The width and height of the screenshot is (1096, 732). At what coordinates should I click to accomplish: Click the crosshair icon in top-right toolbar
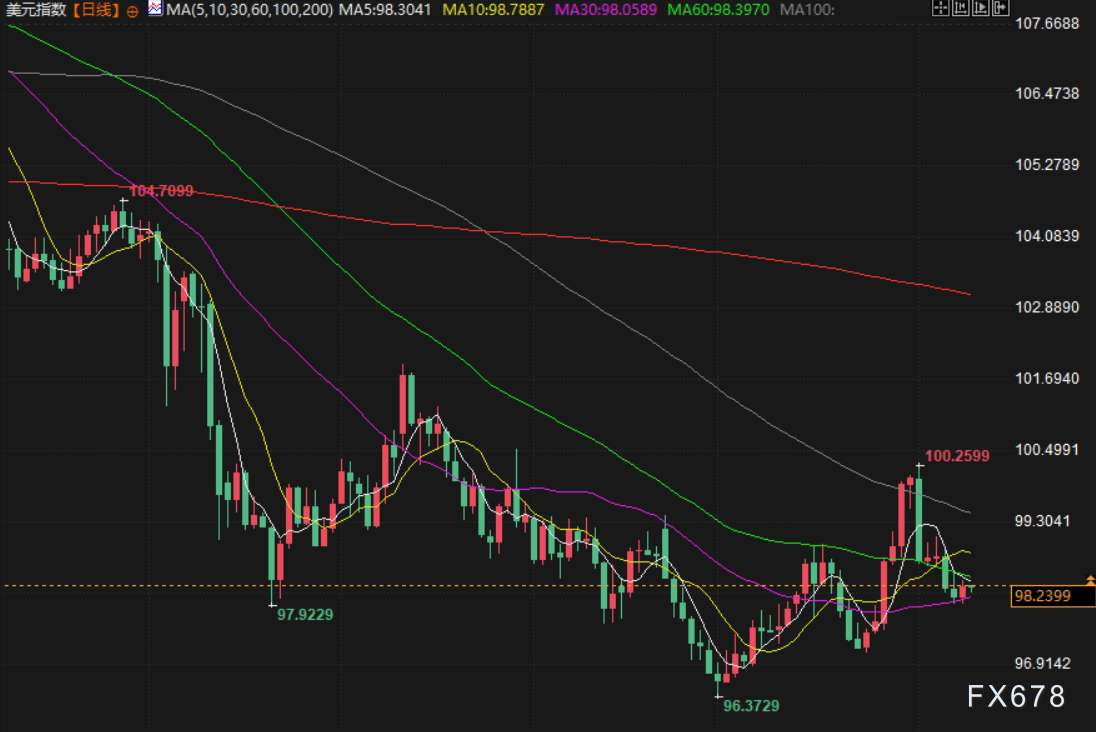pos(941,8)
